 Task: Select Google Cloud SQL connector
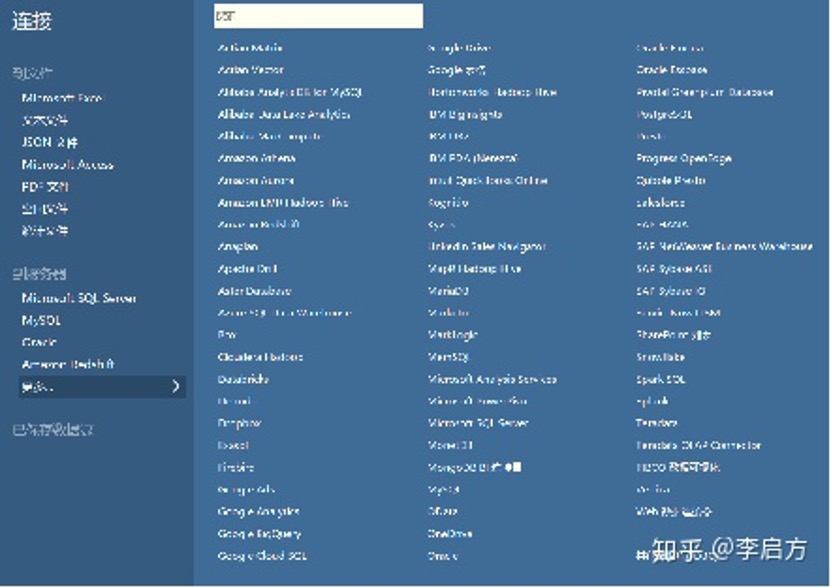click(x=262, y=556)
